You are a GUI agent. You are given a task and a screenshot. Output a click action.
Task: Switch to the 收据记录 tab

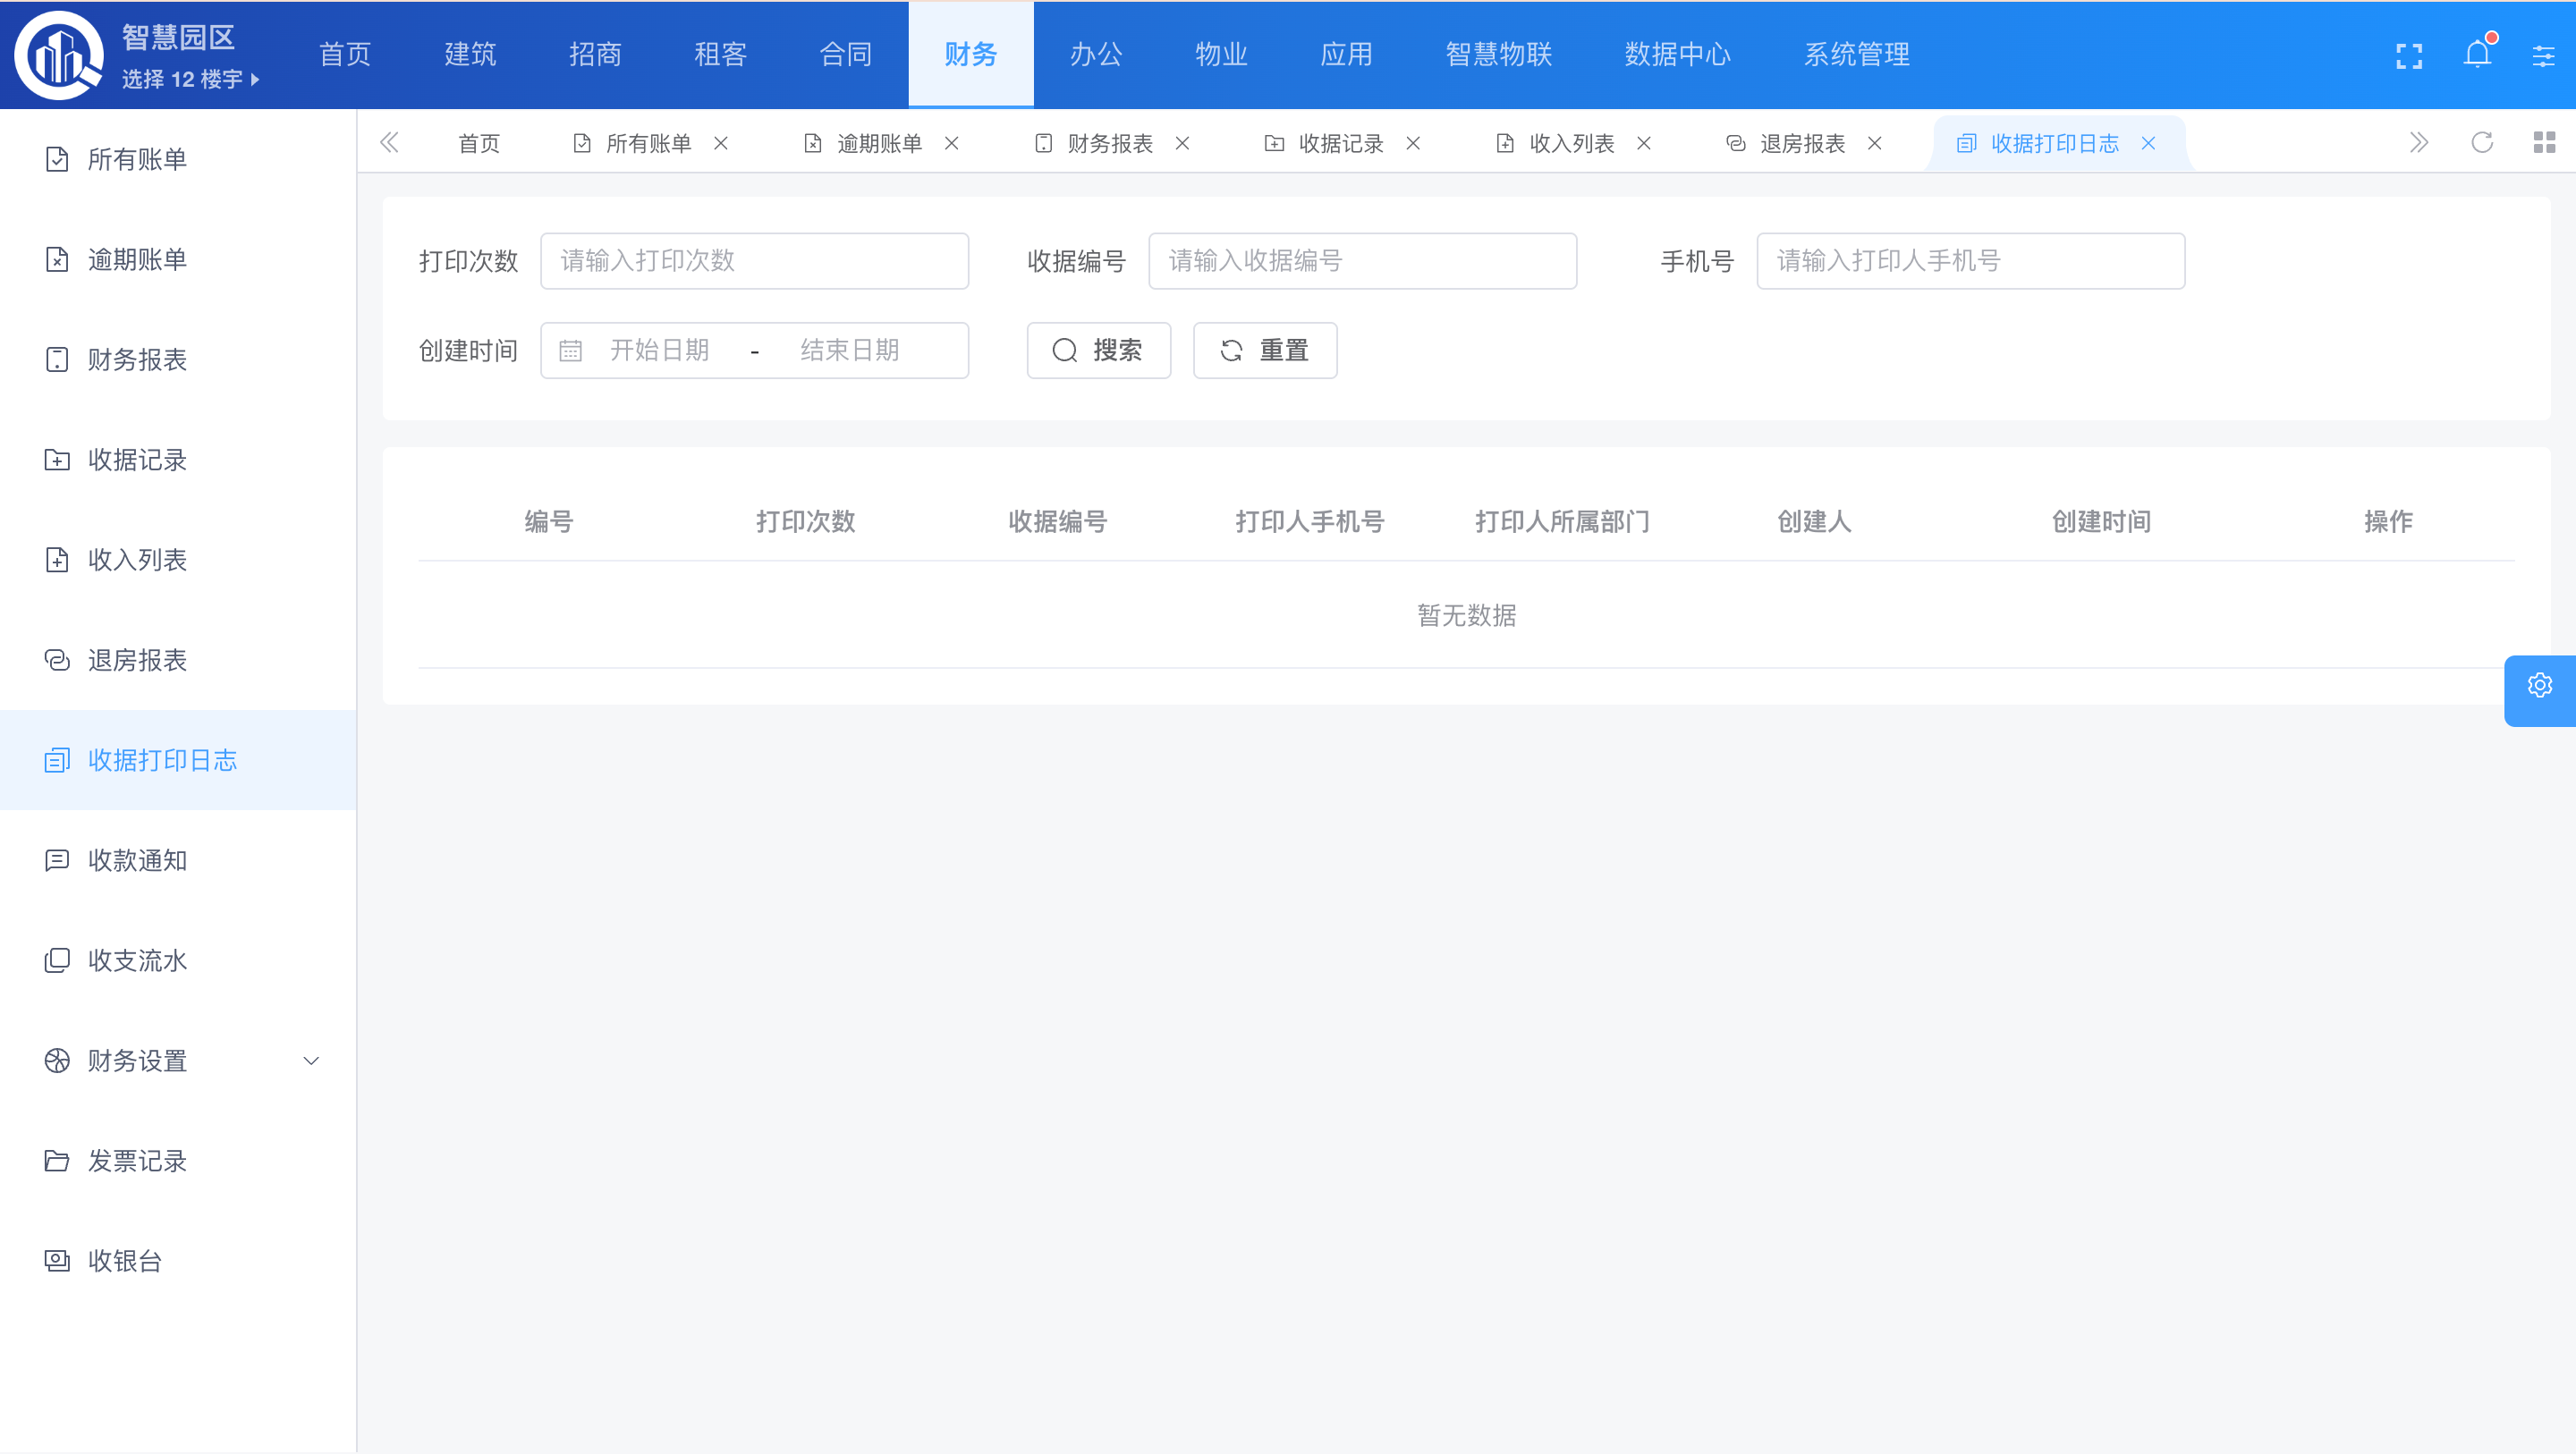1340,144
